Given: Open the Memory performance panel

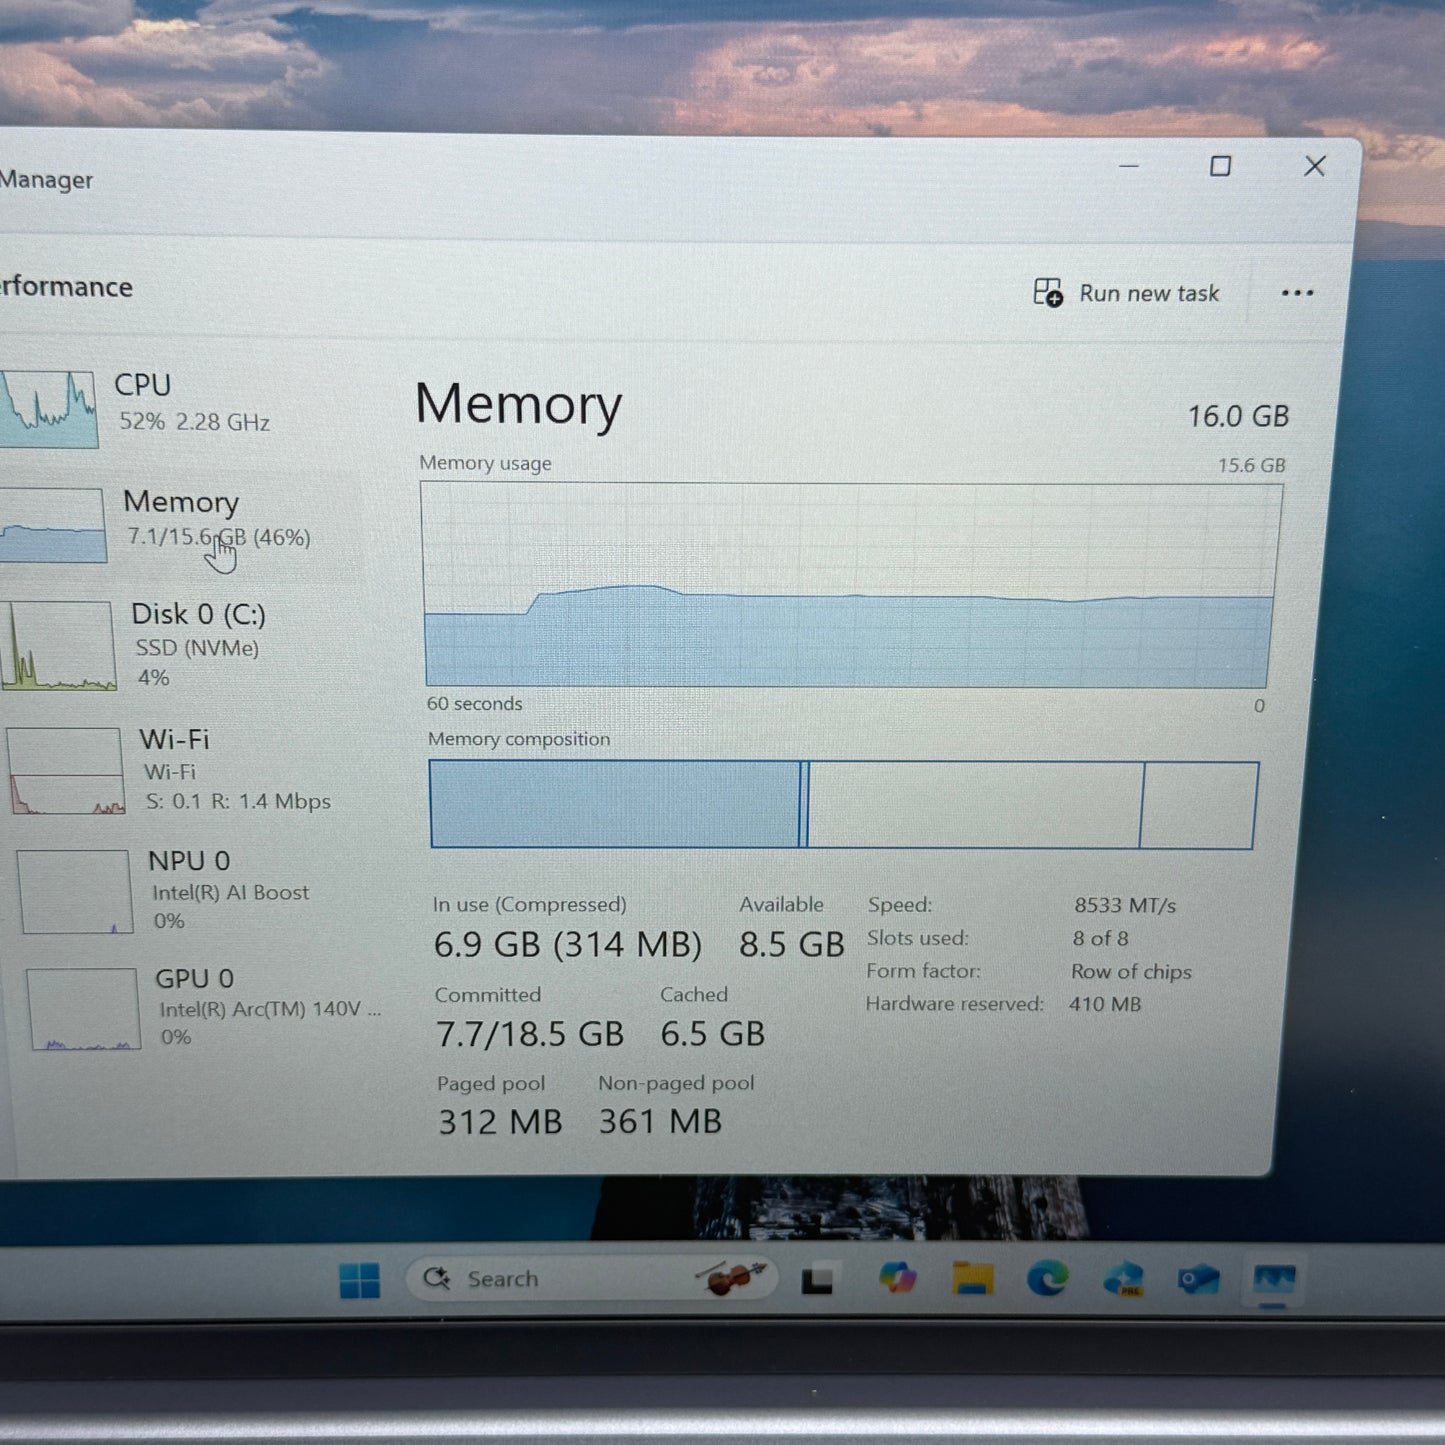Looking at the screenshot, I should (180, 520).
